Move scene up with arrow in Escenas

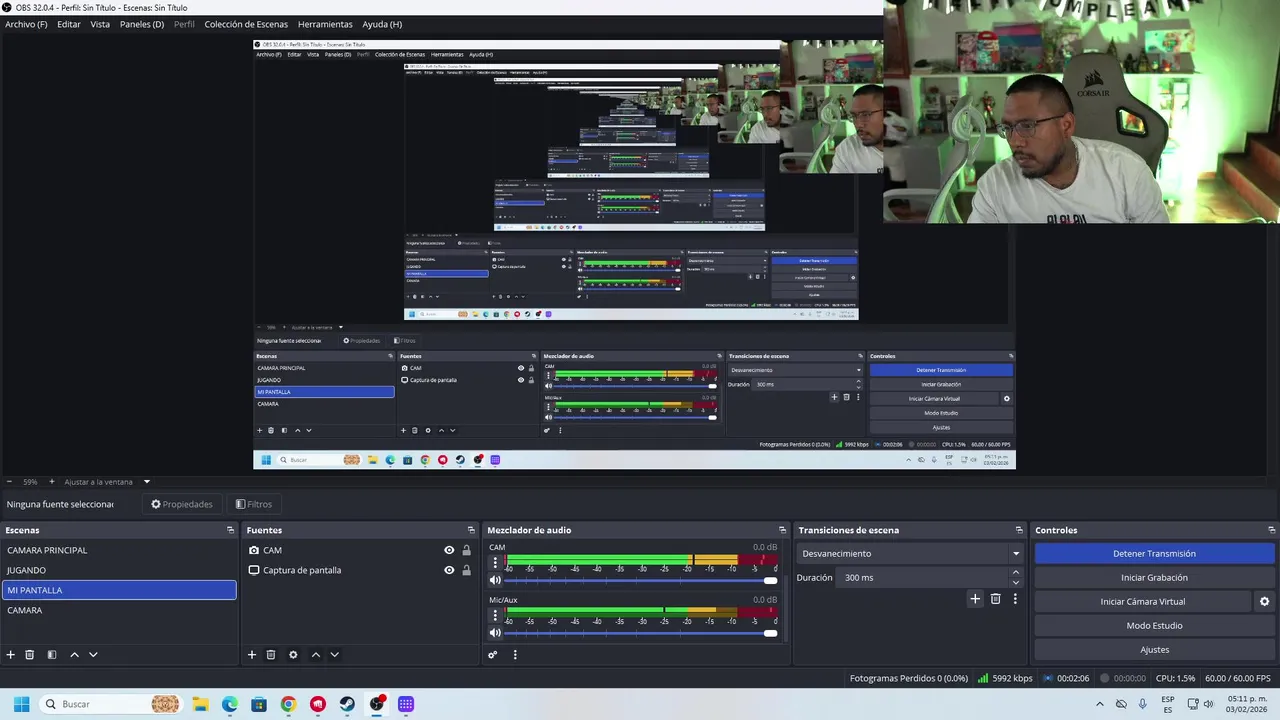pos(74,655)
